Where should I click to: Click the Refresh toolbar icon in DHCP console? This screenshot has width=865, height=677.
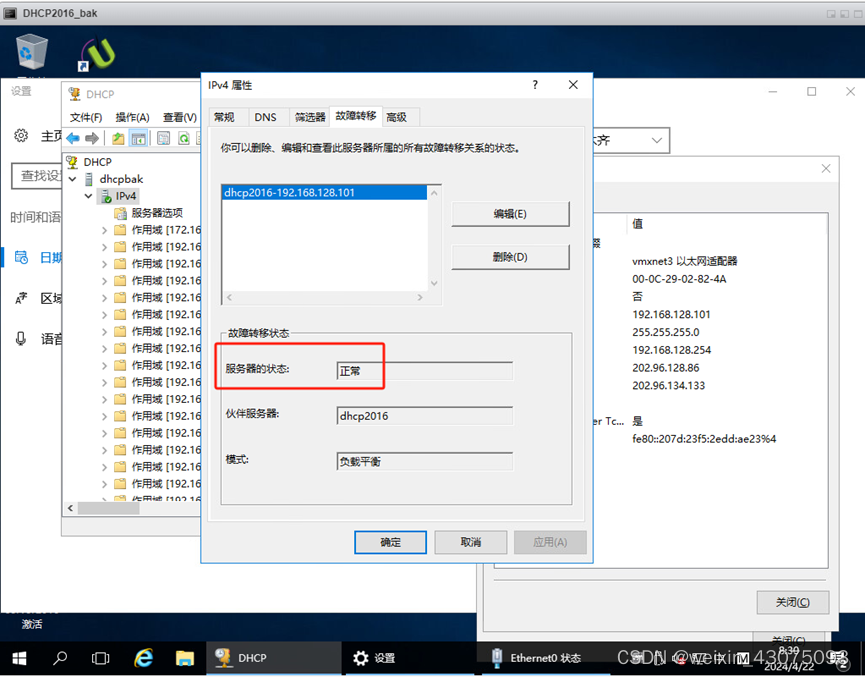184,138
